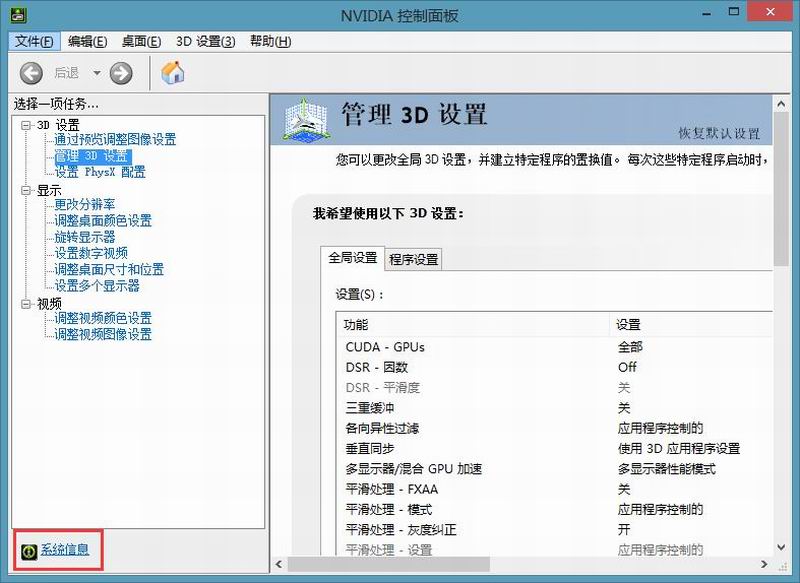Select the 平滑处理 - 灰度纠正 row
Screen dimensions: 800x583
coord(554,530)
